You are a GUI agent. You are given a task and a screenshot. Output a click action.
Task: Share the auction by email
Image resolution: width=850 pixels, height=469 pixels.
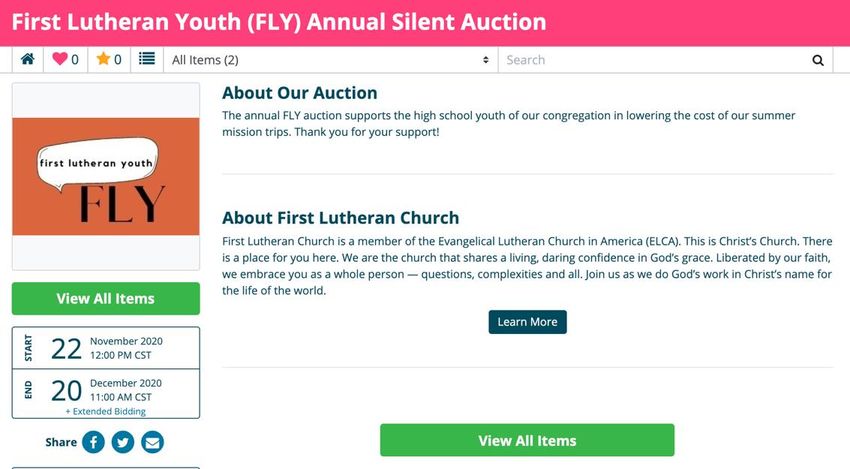coord(152,442)
